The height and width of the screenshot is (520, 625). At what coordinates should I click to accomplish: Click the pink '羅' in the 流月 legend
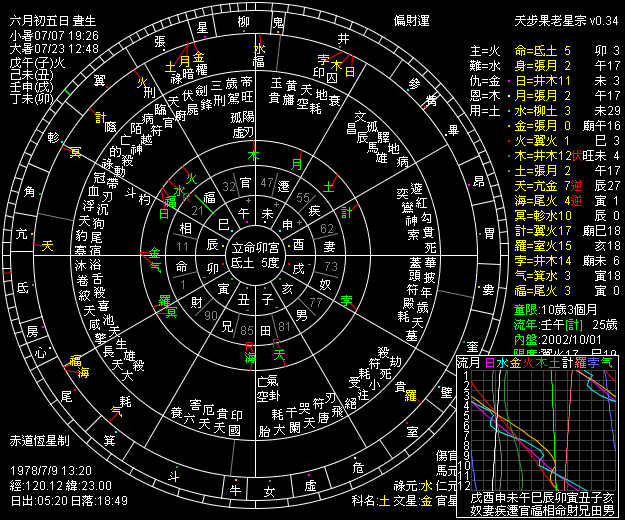[x=580, y=363]
